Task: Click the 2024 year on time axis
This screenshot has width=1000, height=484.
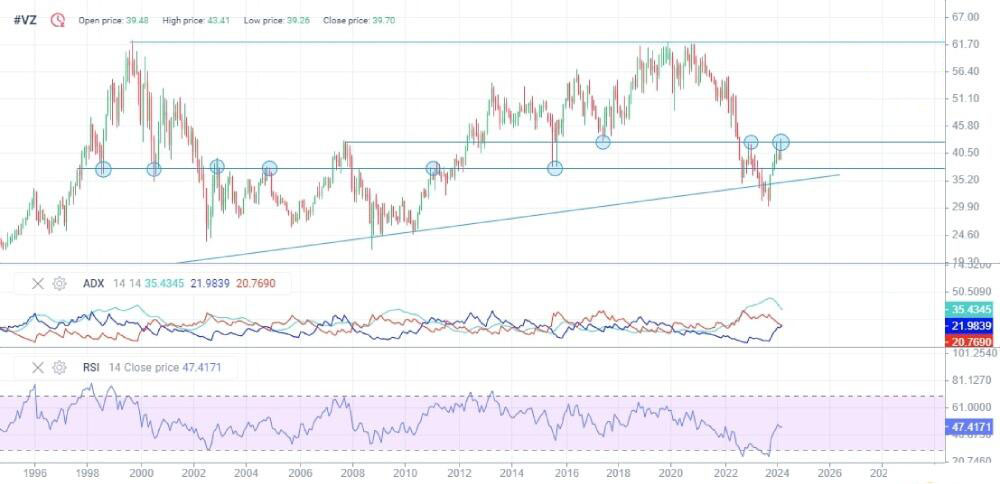Action: coord(776,473)
